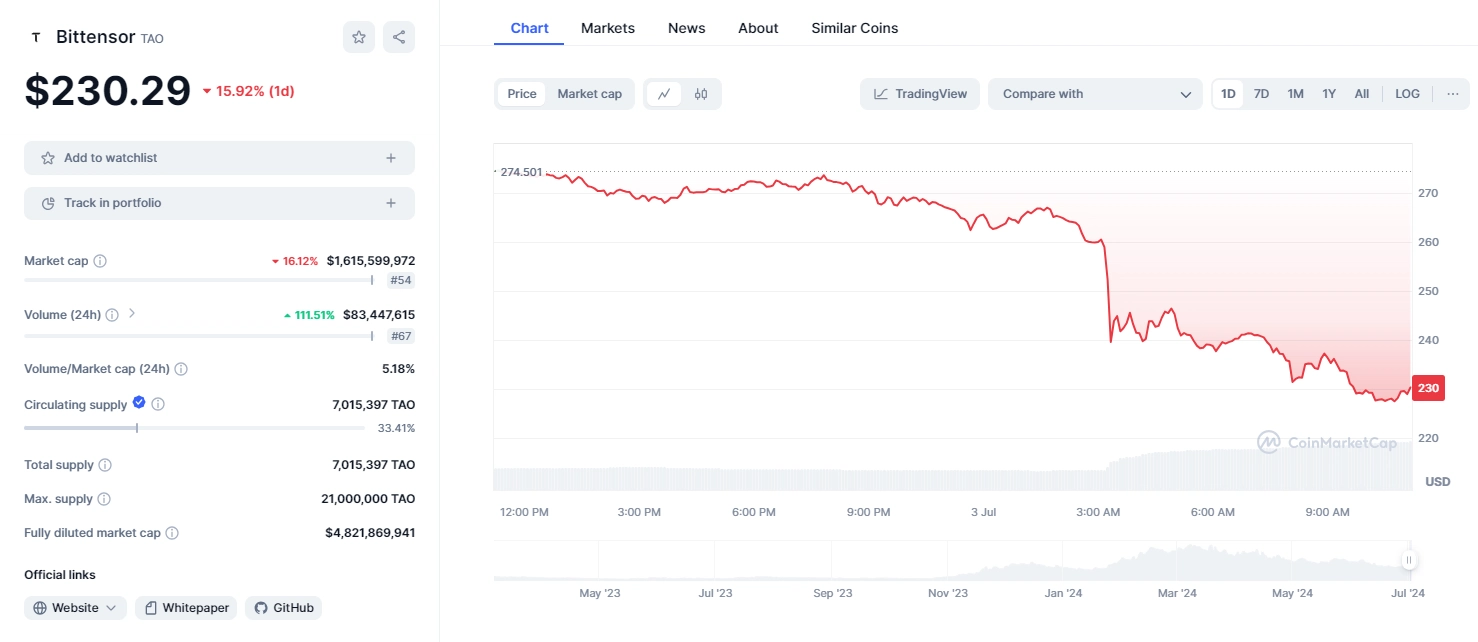This screenshot has width=1478, height=642.
Task: Switch to the News tab
Action: point(687,28)
